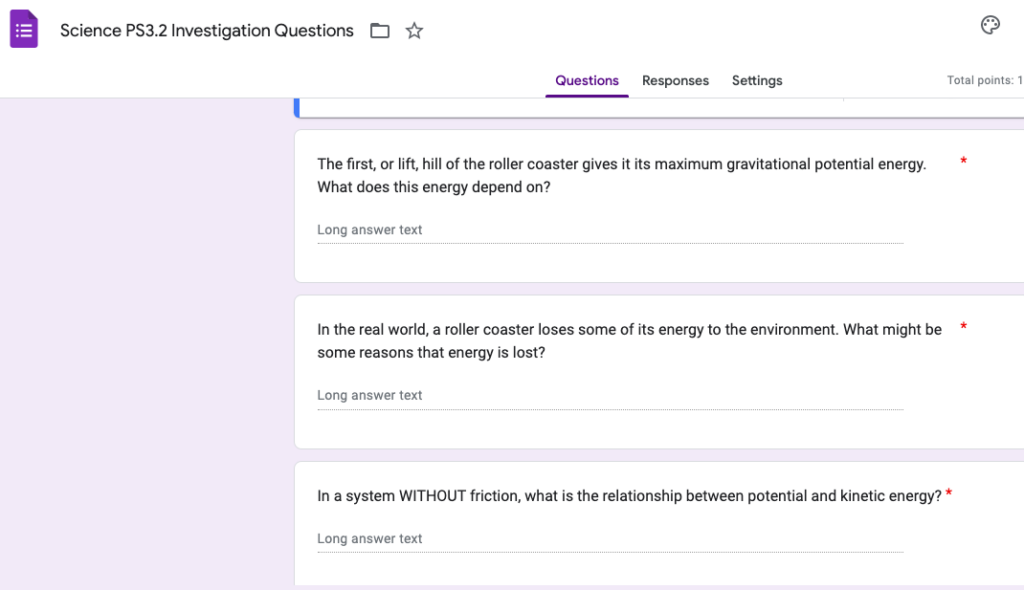Open the customize theme palette icon
The height and width of the screenshot is (590, 1024).
click(990, 26)
